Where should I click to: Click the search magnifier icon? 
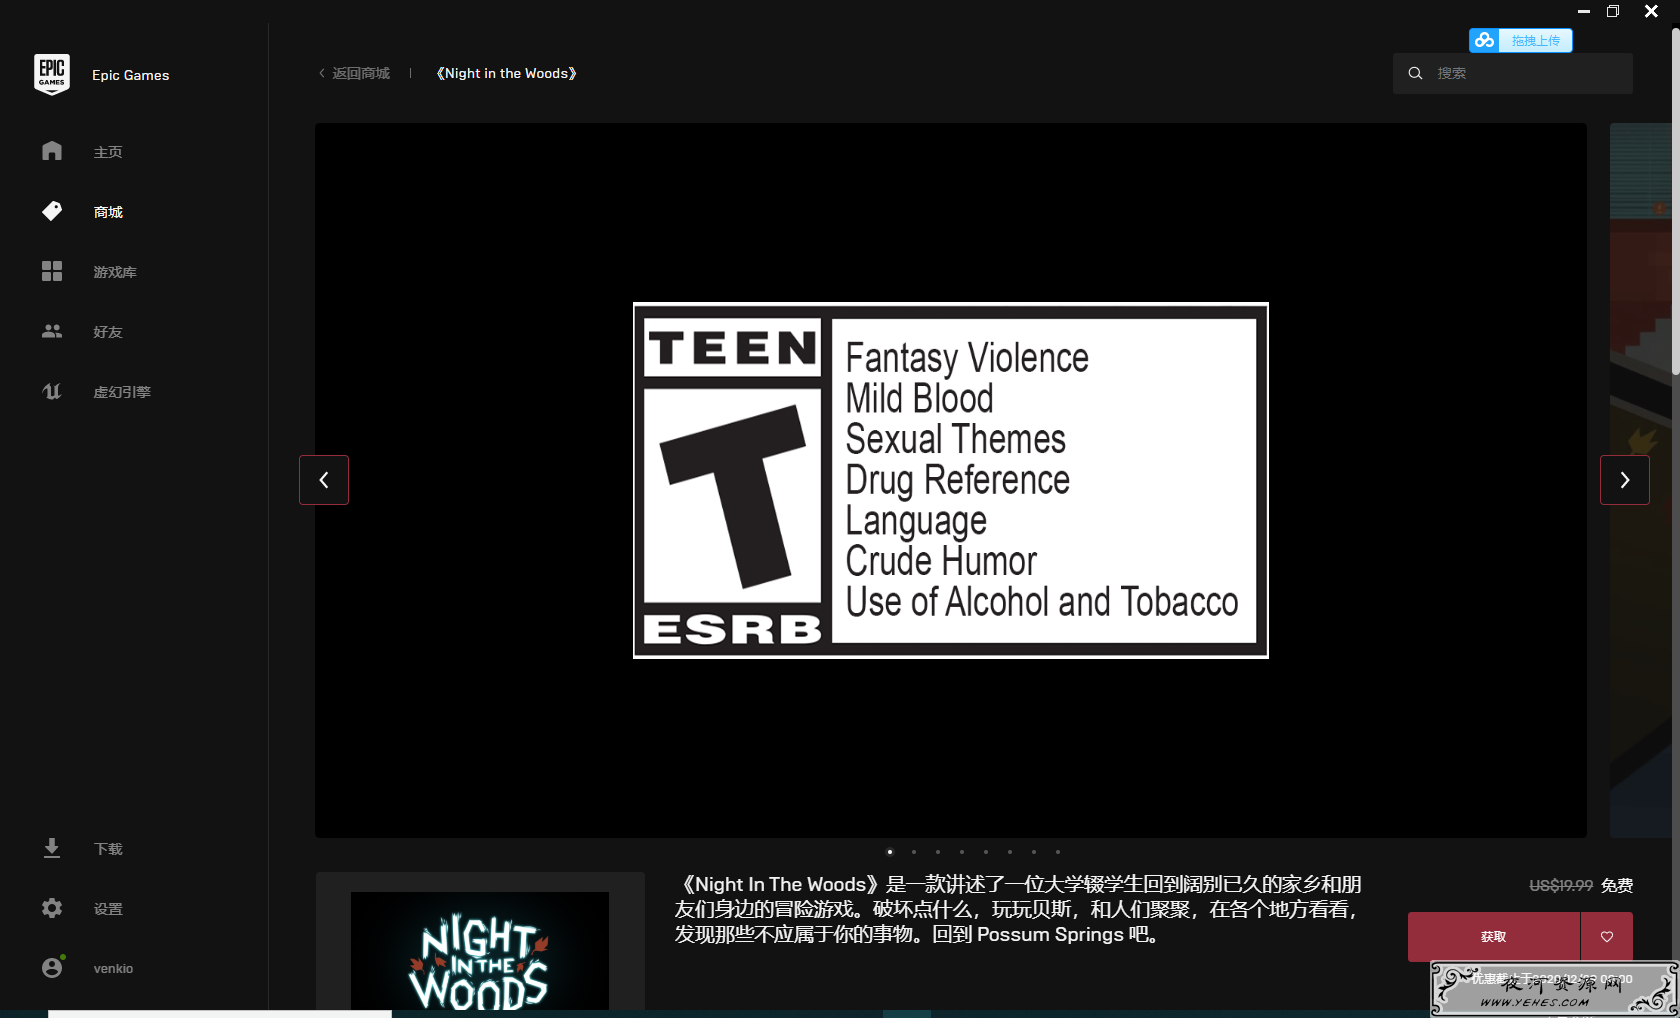[1415, 73]
